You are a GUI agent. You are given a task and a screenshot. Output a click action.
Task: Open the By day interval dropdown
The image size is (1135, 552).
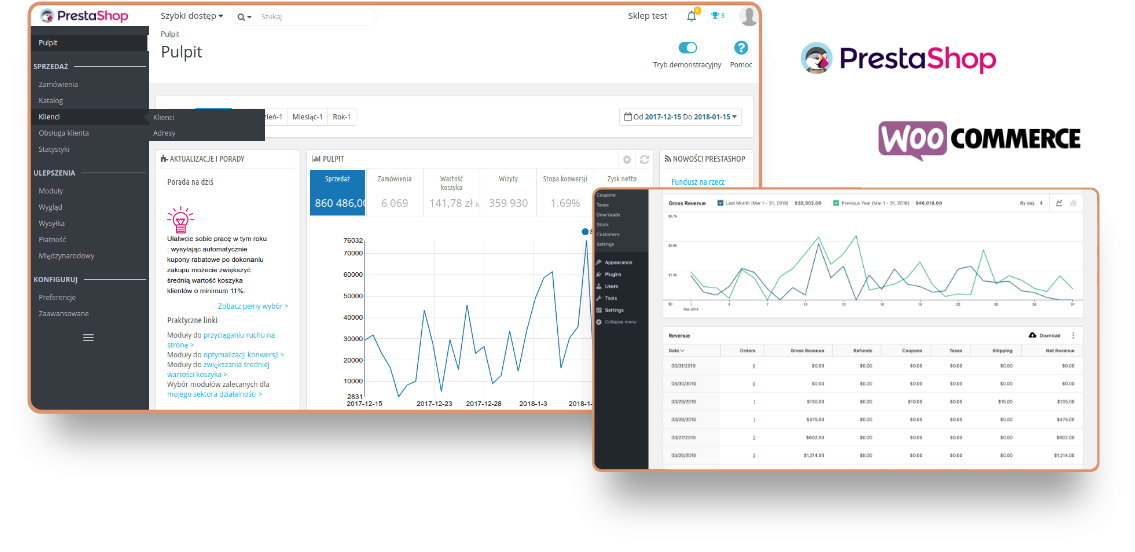coord(1031,203)
